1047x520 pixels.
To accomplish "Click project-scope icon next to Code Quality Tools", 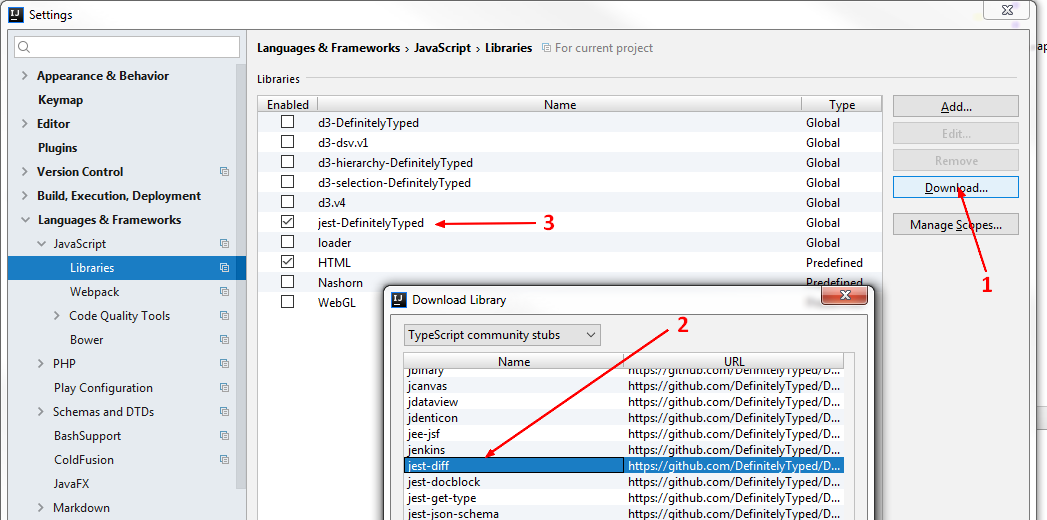I will [x=225, y=316].
